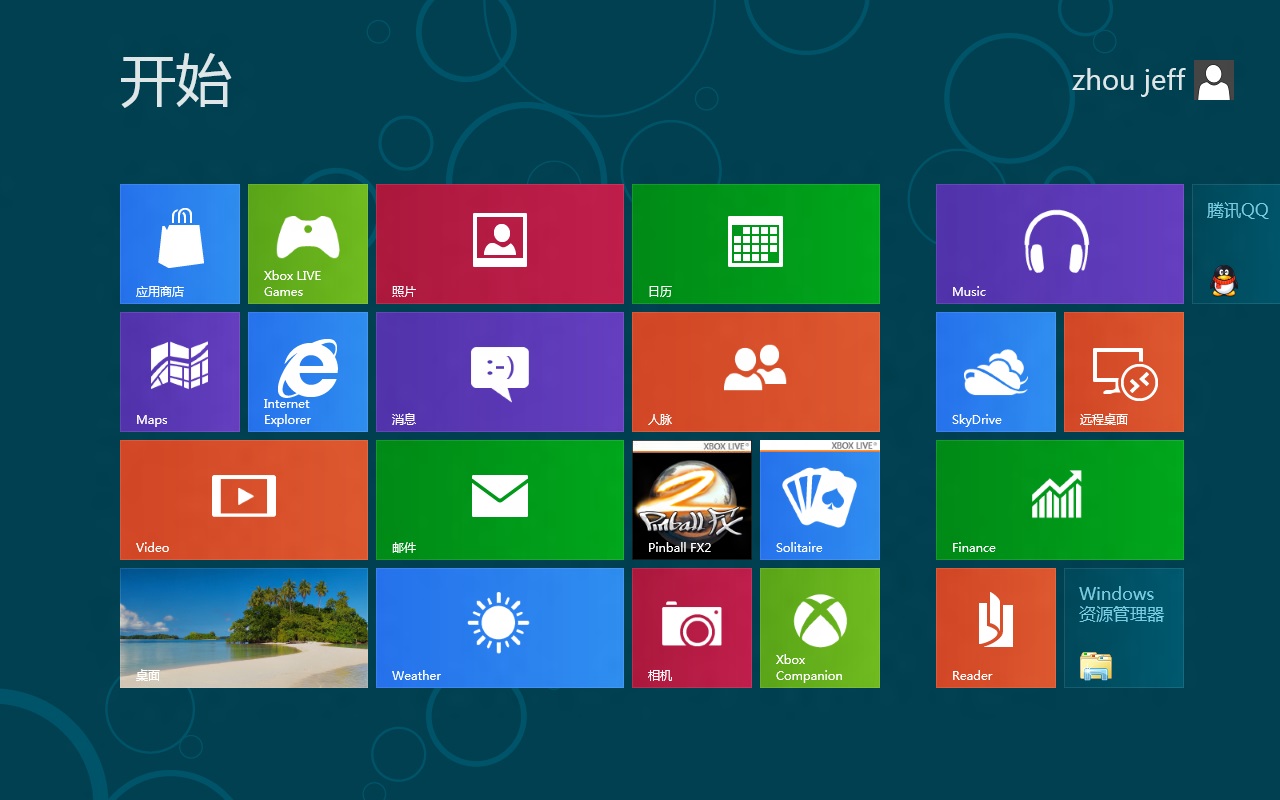Open the 照片 Photos tile
Image resolution: width=1280 pixels, height=800 pixels.
[500, 244]
